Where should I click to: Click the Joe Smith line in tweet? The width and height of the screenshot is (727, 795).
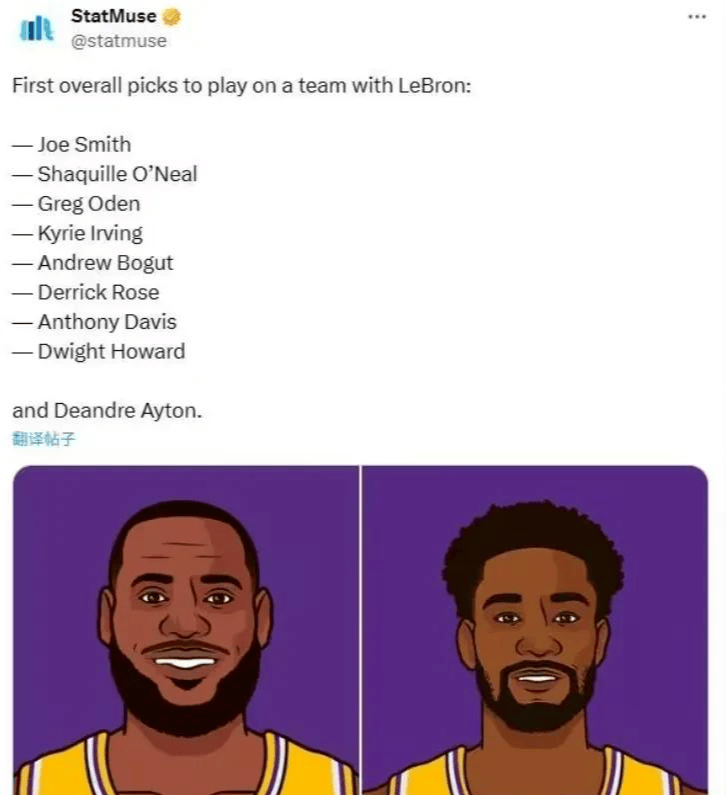coord(72,145)
